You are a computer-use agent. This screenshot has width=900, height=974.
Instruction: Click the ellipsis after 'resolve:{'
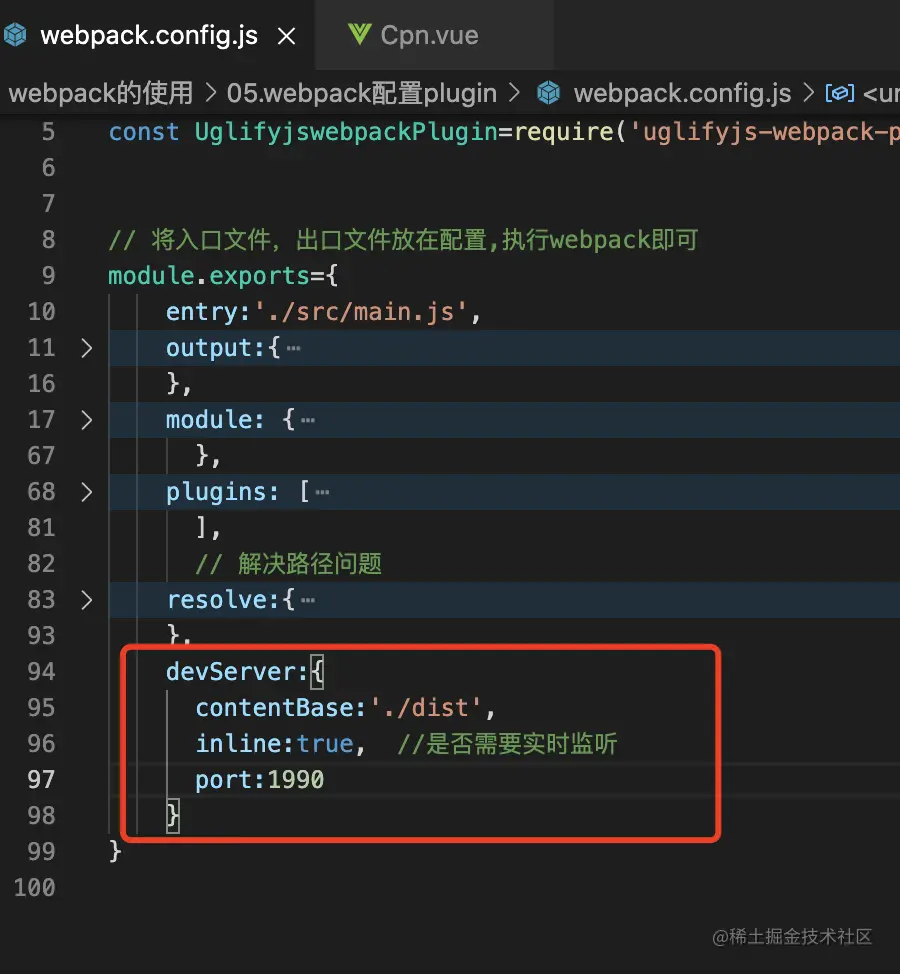click(x=307, y=601)
